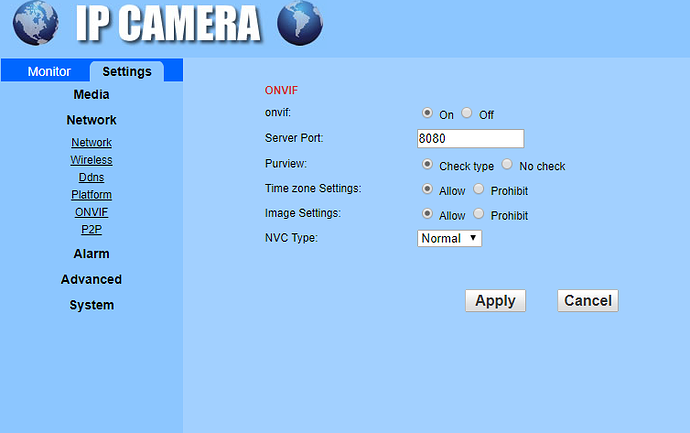Screen dimensions: 690x433
Task: Open the Advanced settings section
Action: (x=91, y=279)
